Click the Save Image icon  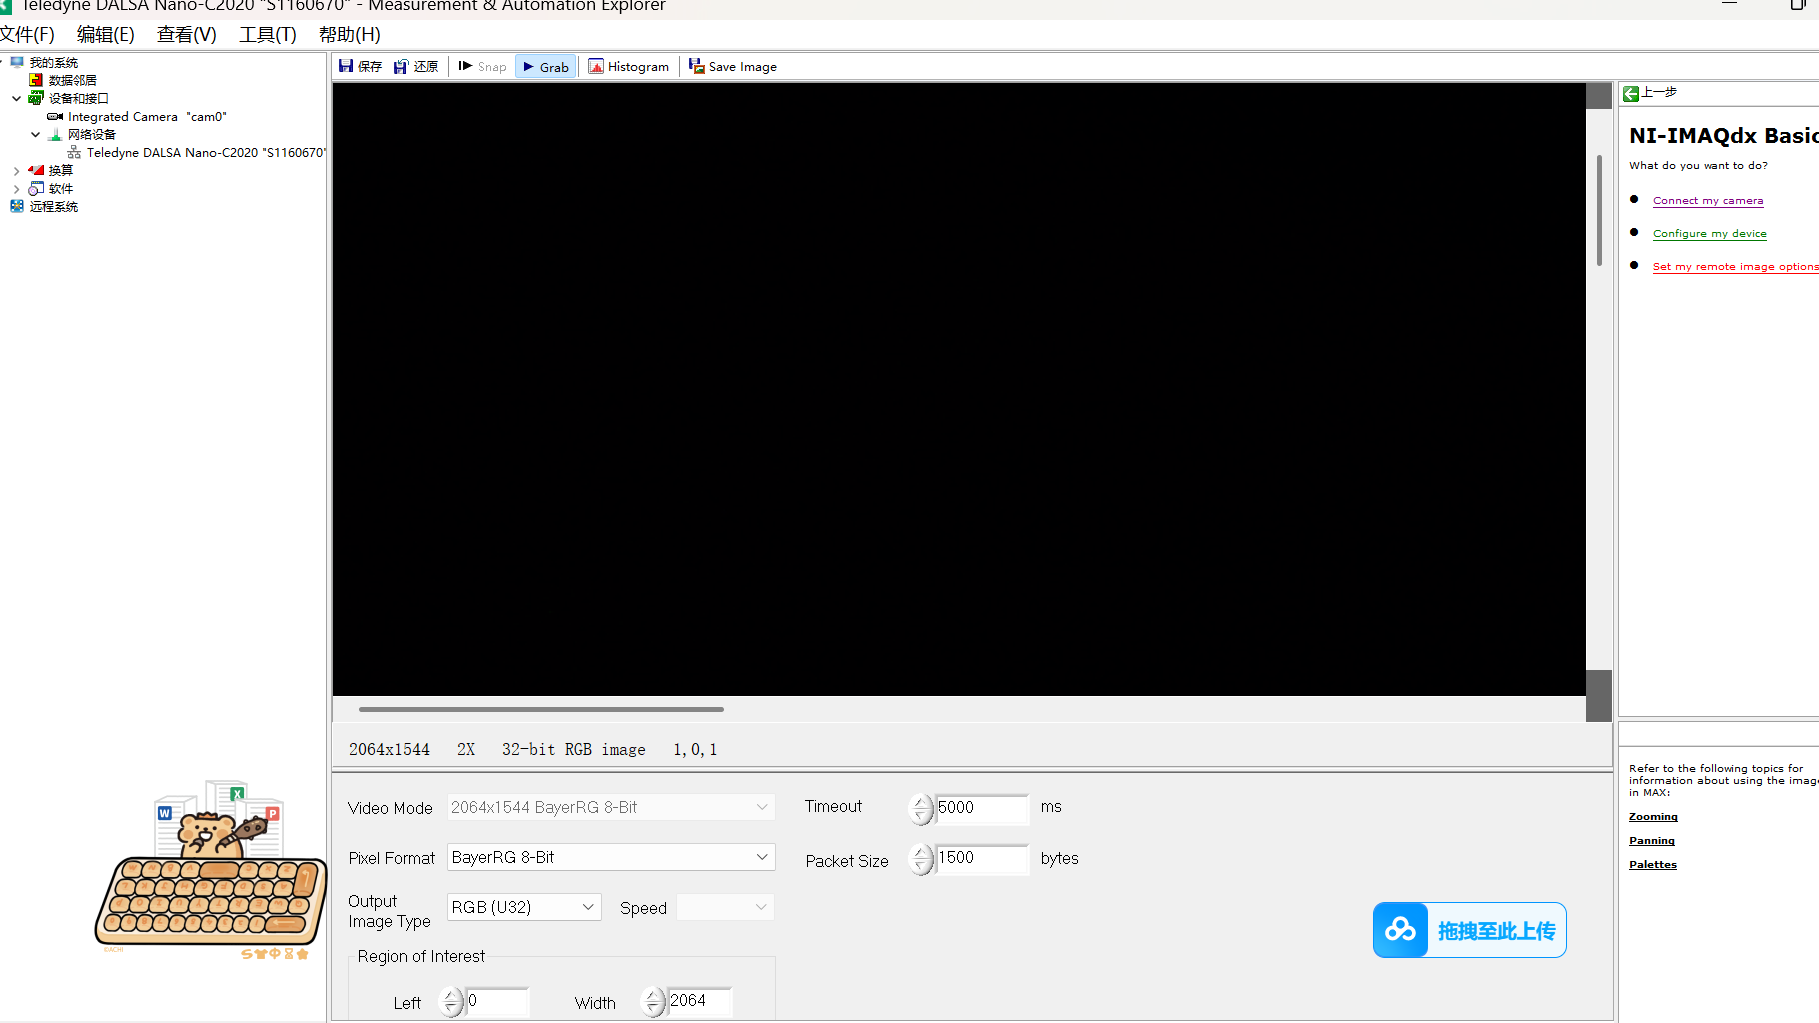(x=697, y=66)
